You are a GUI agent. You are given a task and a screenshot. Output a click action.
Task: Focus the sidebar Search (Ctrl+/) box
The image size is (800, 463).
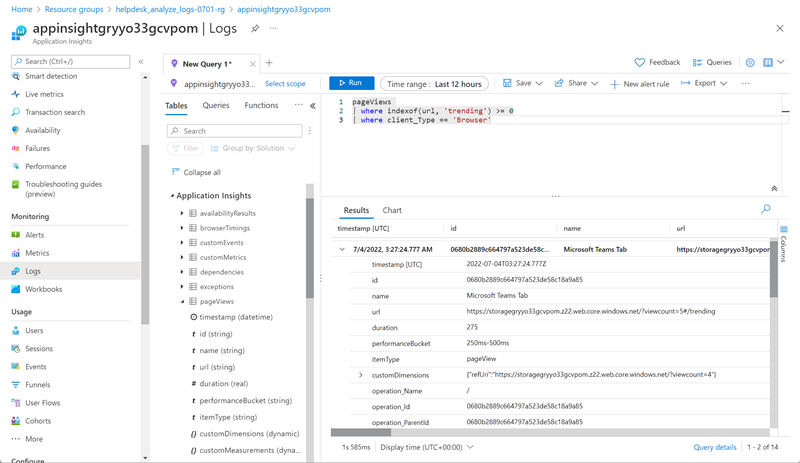click(70, 61)
